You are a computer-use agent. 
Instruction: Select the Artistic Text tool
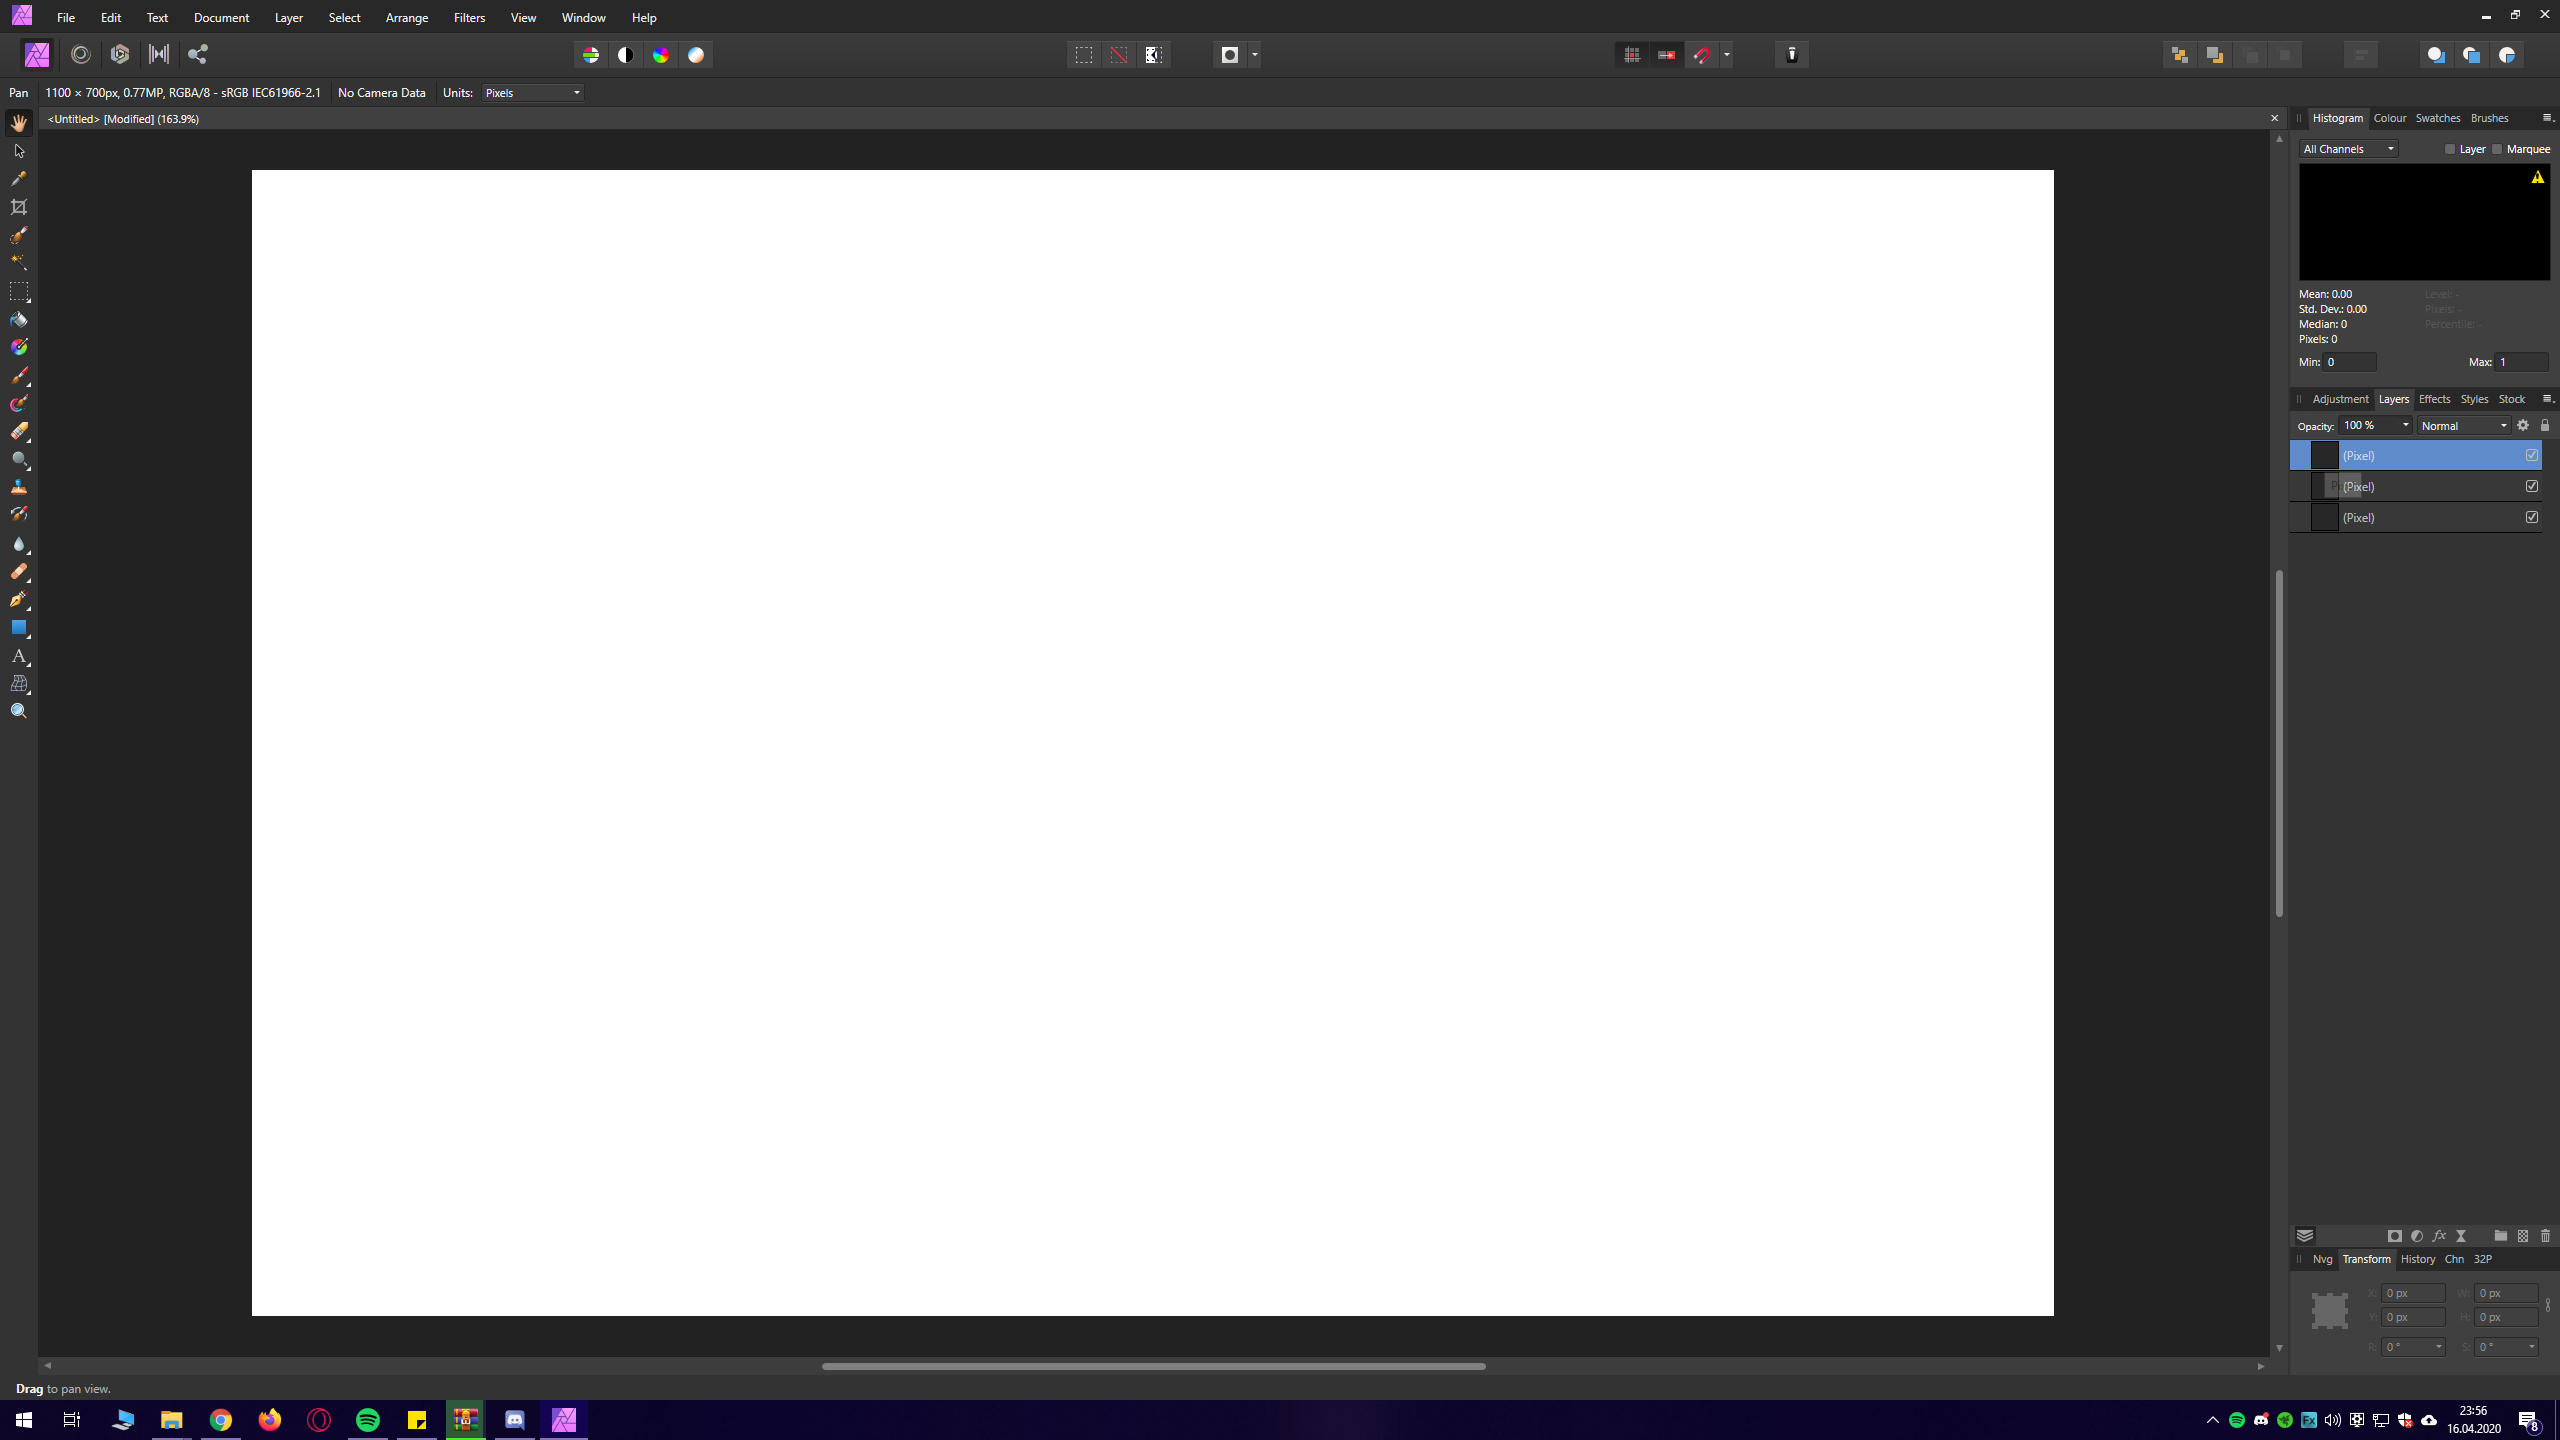pyautogui.click(x=19, y=656)
